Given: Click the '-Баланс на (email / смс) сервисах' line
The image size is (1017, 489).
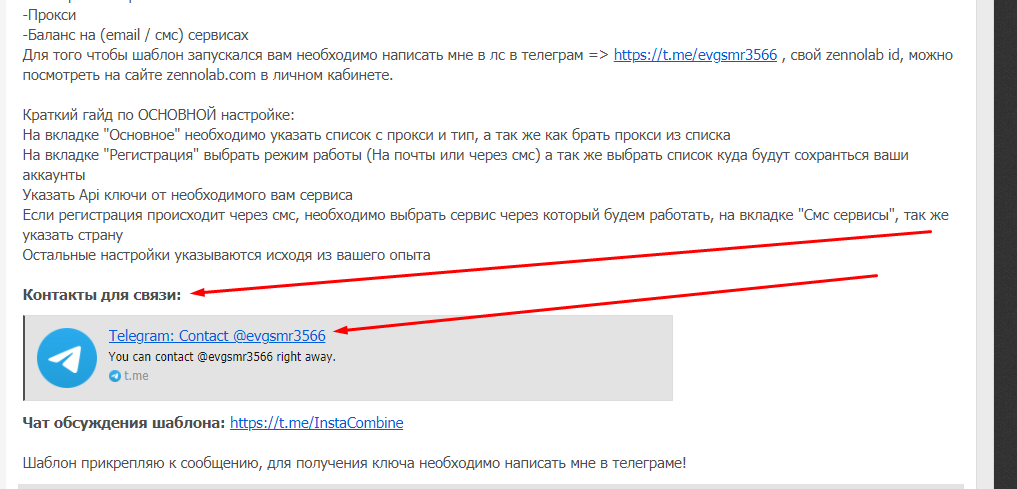Looking at the screenshot, I should pos(136,35).
